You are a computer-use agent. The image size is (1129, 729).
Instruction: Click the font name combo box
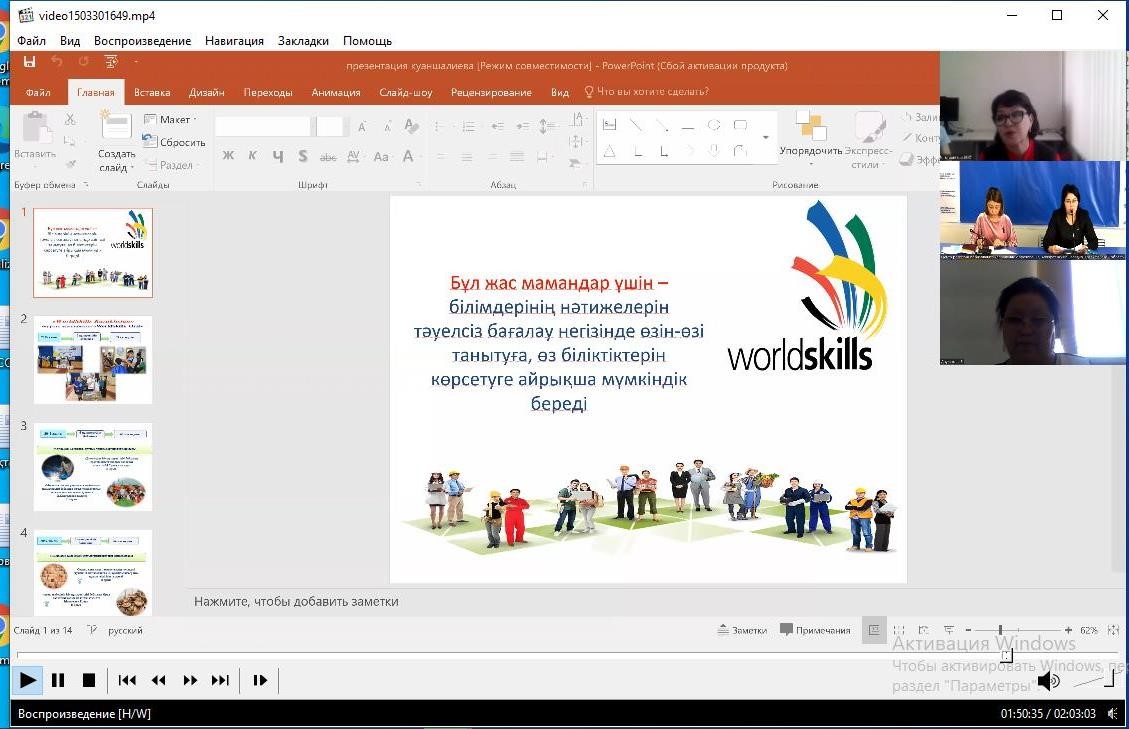[x=263, y=127]
